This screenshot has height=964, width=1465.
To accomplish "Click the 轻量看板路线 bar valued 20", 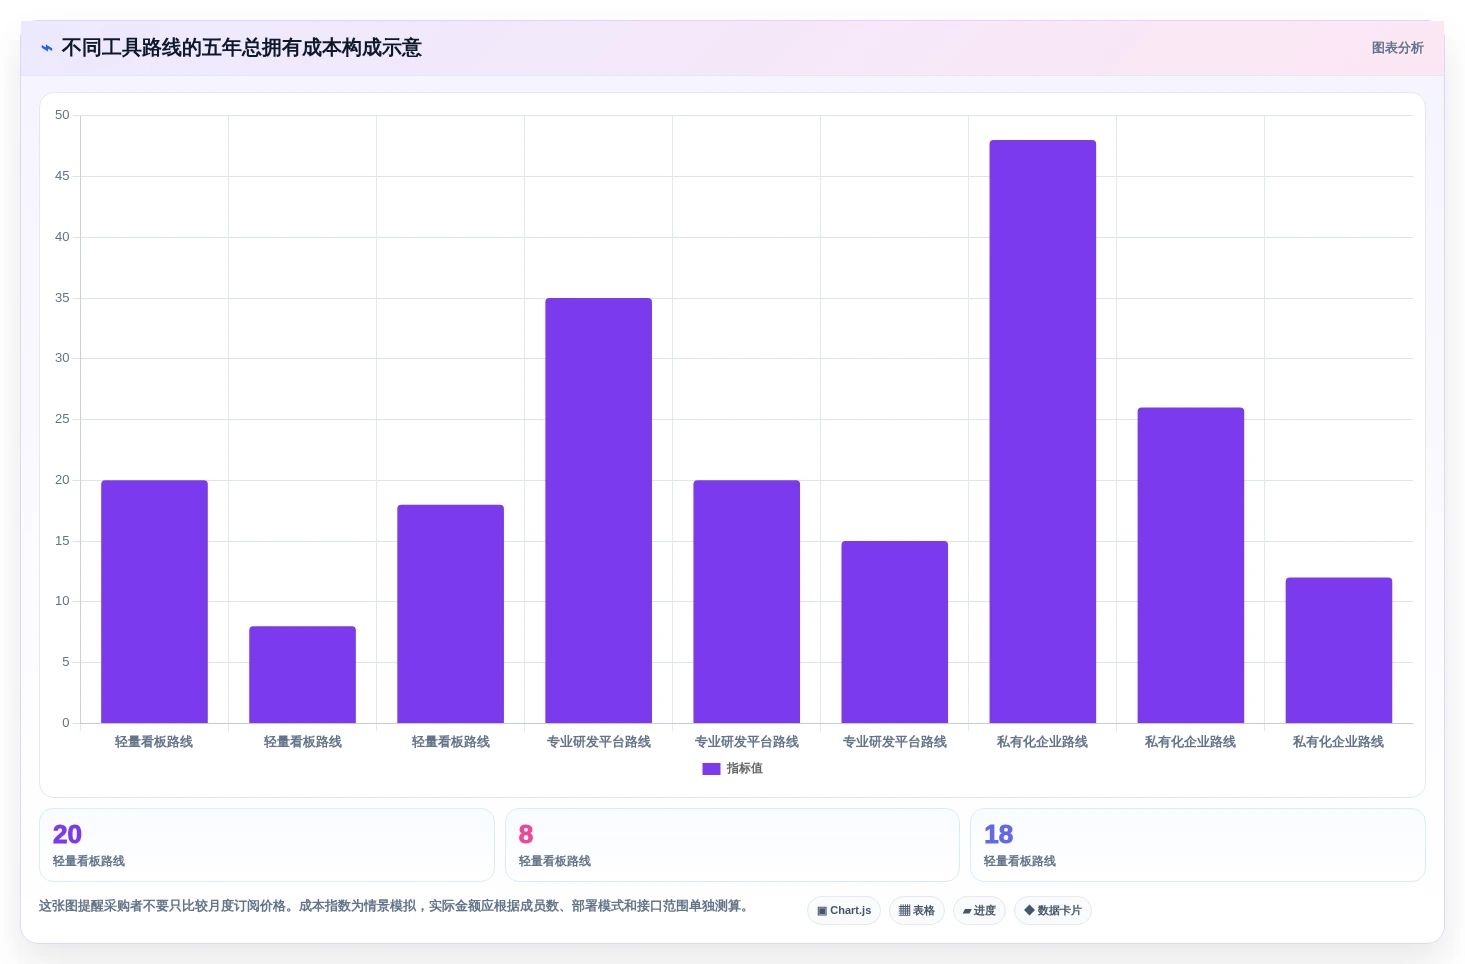I will 154,601.
